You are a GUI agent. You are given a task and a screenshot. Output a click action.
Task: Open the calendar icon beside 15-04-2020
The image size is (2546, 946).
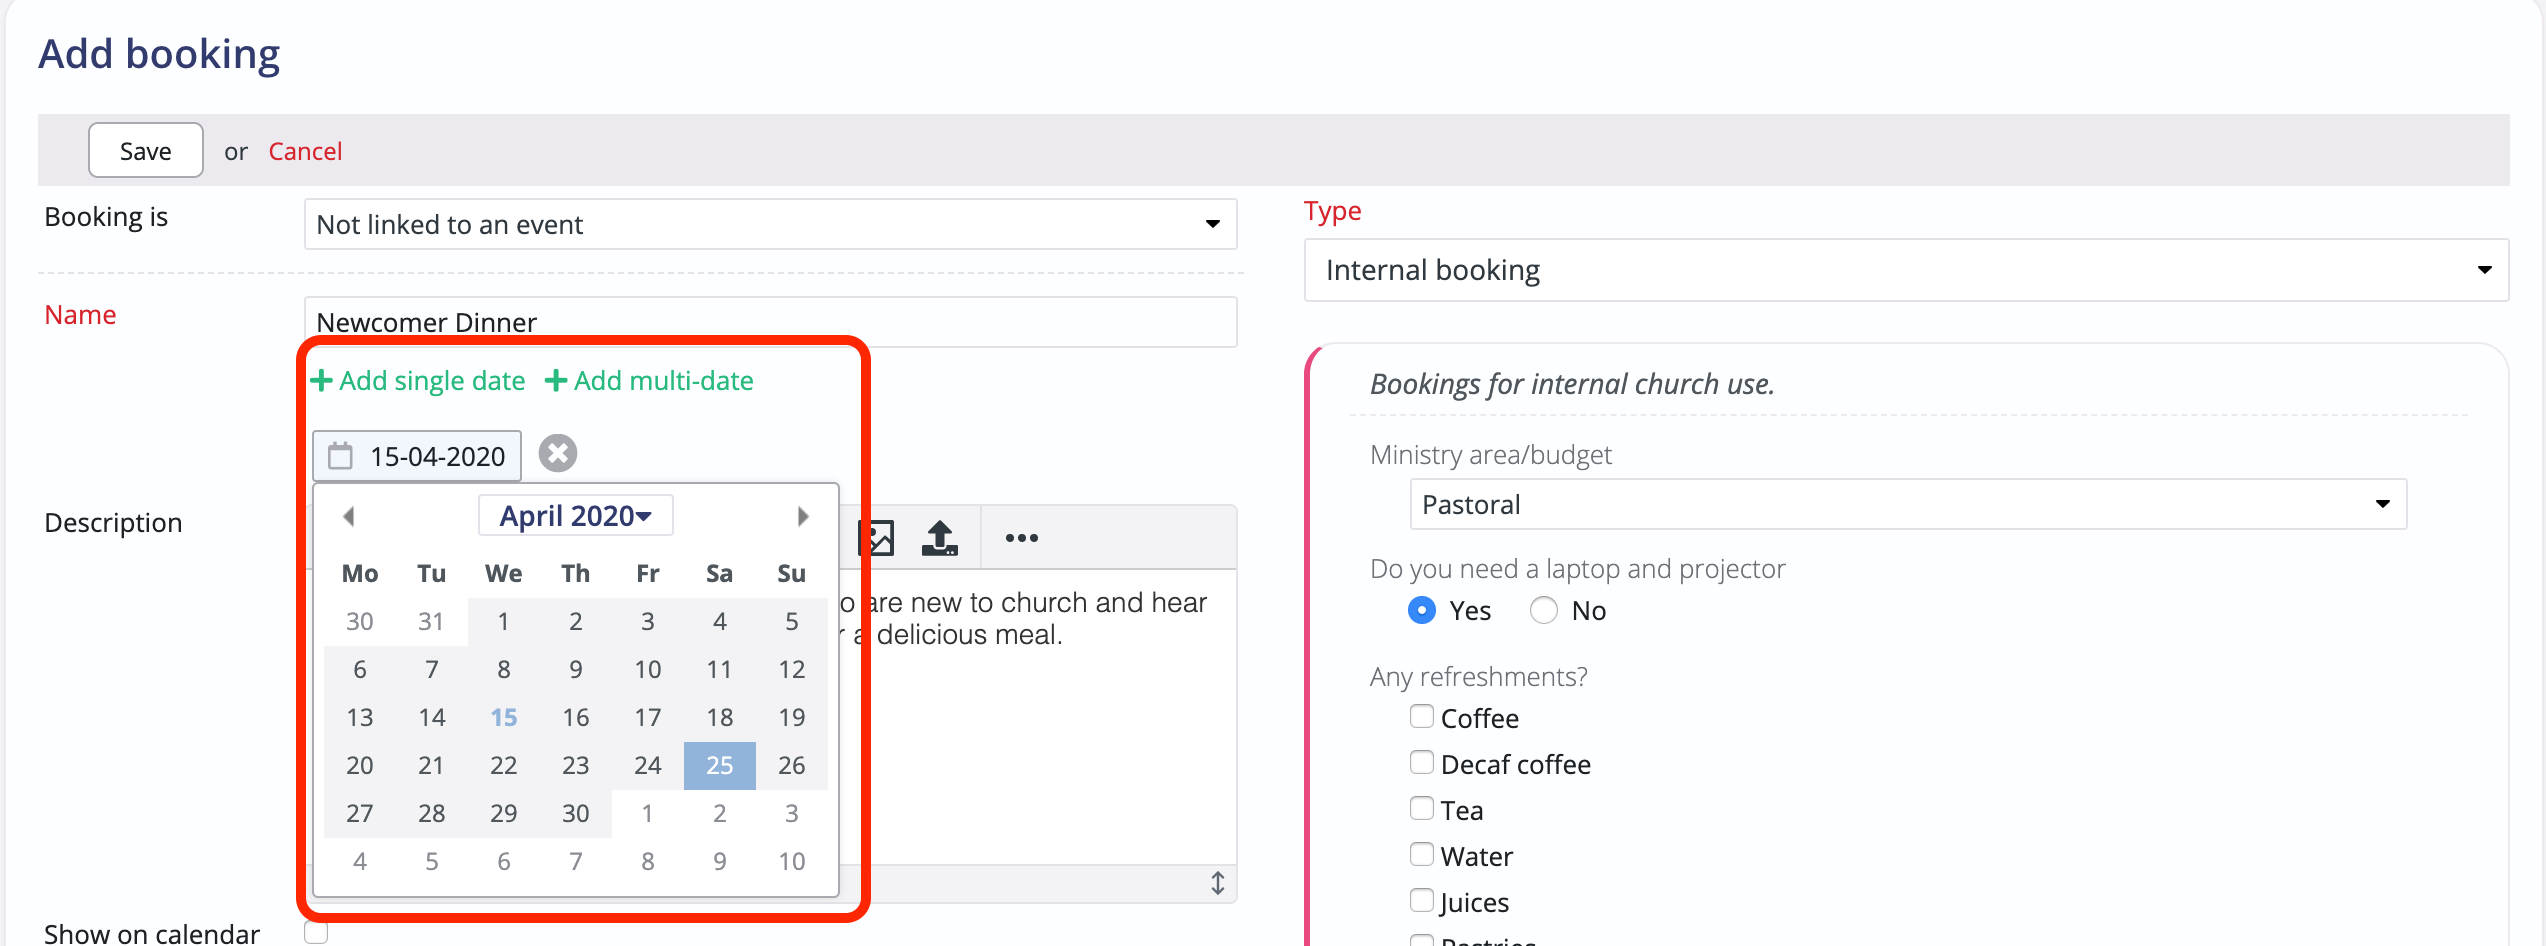341,455
